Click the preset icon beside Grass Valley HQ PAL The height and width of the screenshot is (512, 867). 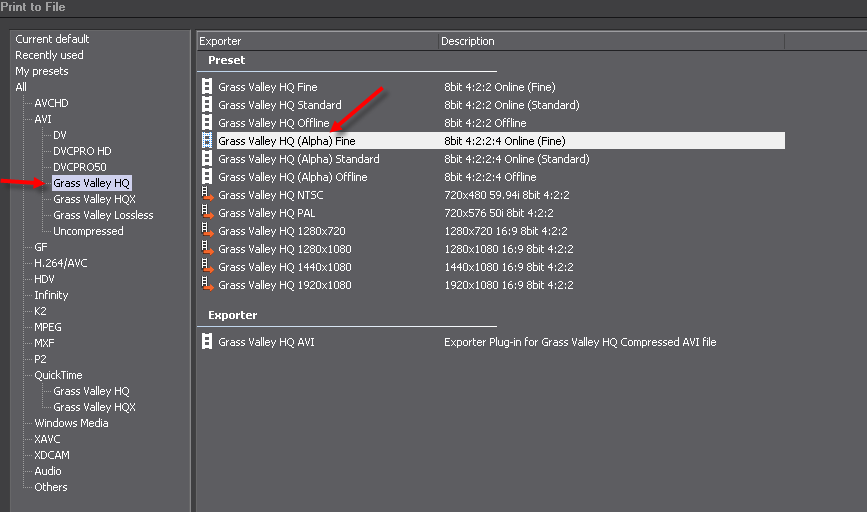click(x=207, y=213)
